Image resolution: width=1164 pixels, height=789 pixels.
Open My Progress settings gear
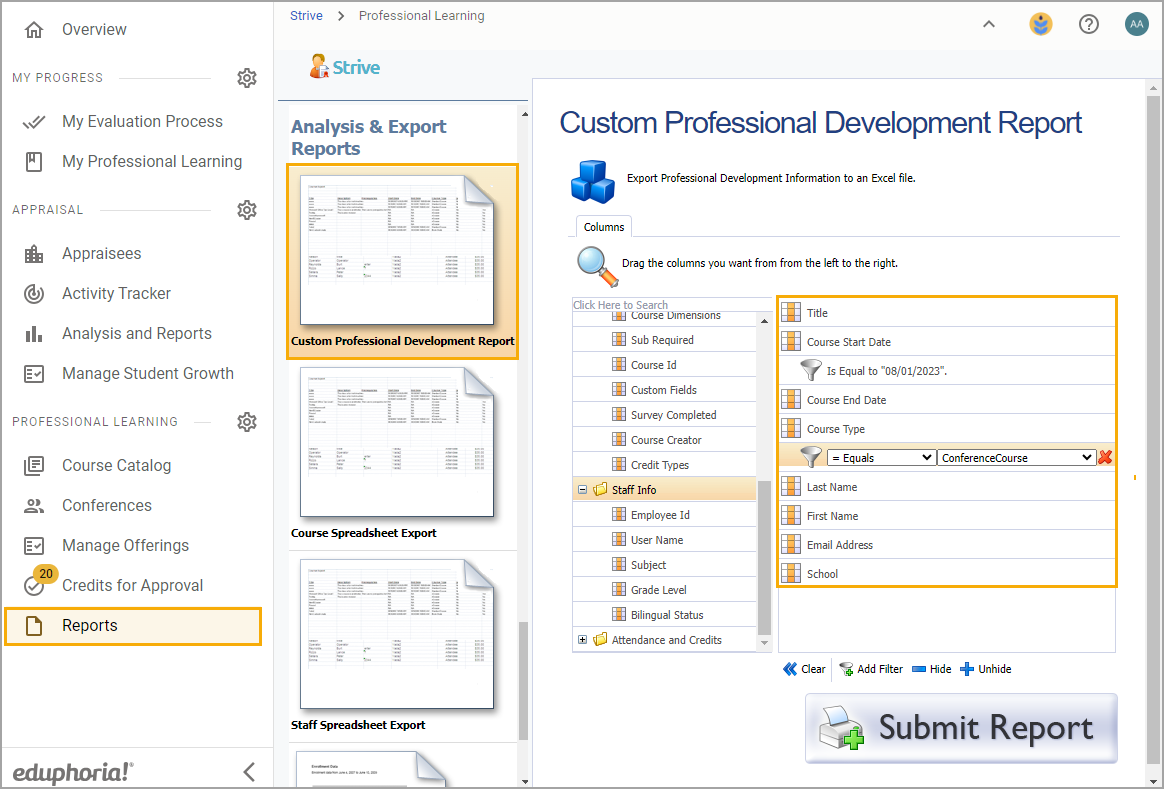pos(246,78)
